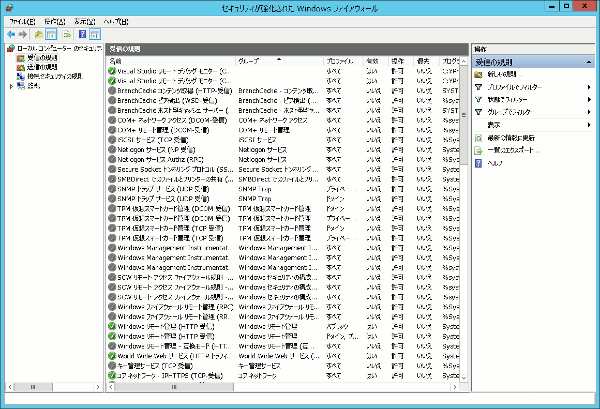Expand the 監視 node in the tree
Viewport: 600px width, 409px height.
tap(11, 86)
